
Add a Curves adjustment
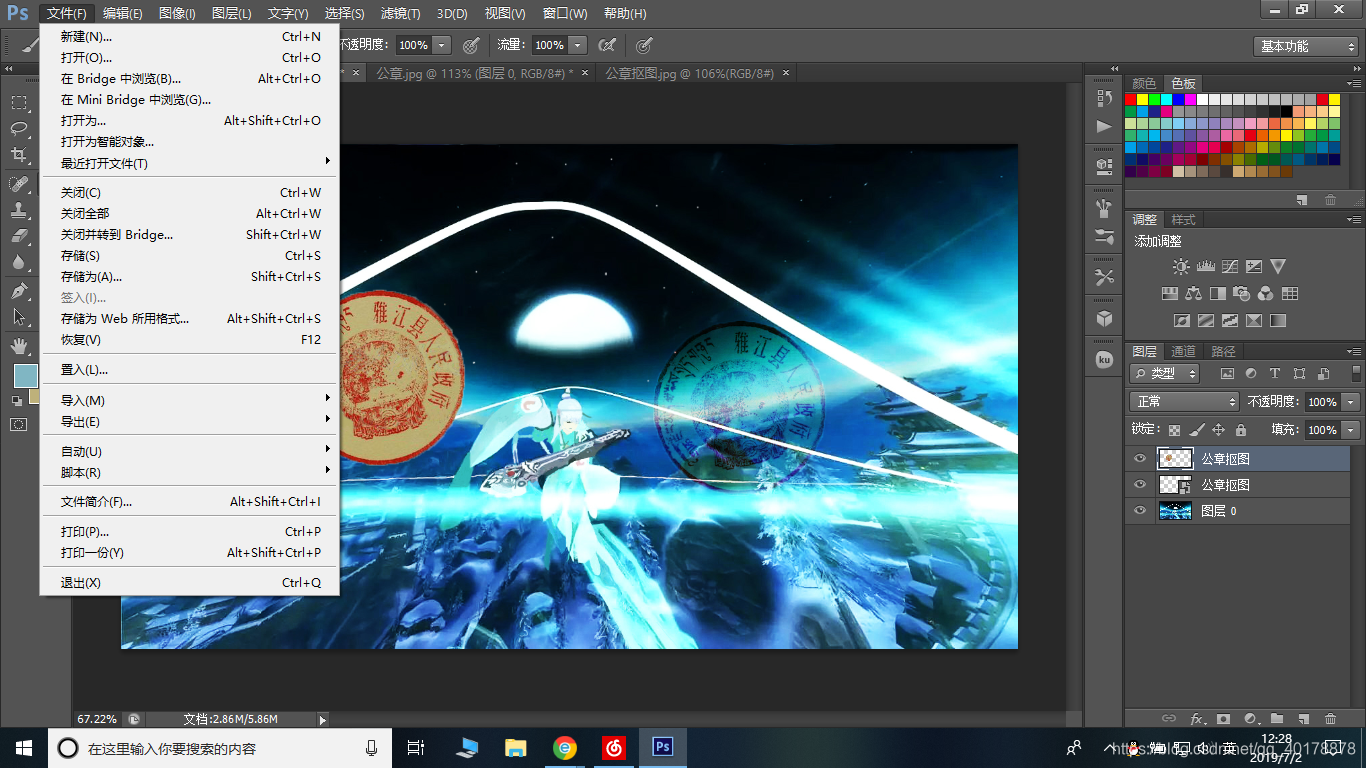[1230, 267]
